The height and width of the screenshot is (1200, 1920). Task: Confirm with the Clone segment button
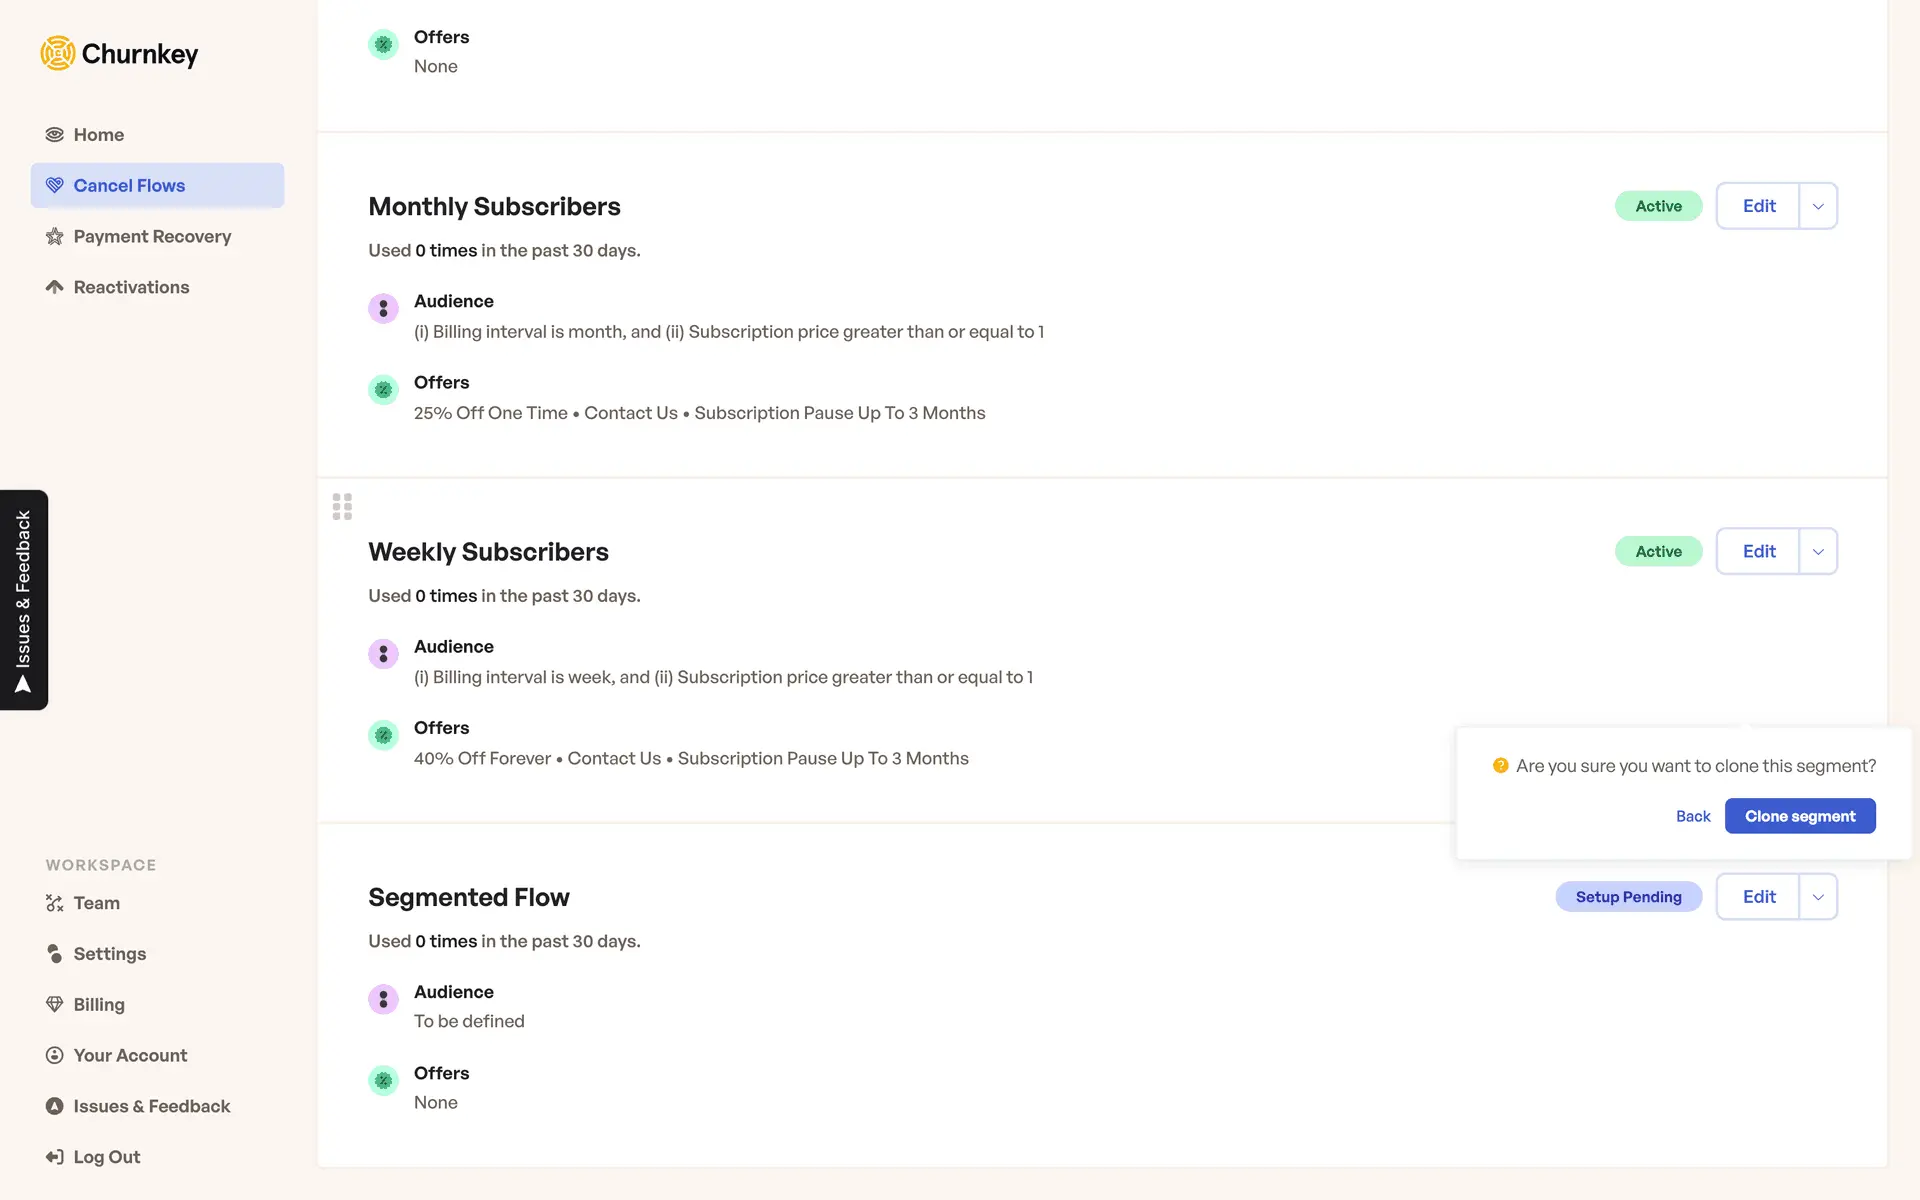click(1799, 816)
